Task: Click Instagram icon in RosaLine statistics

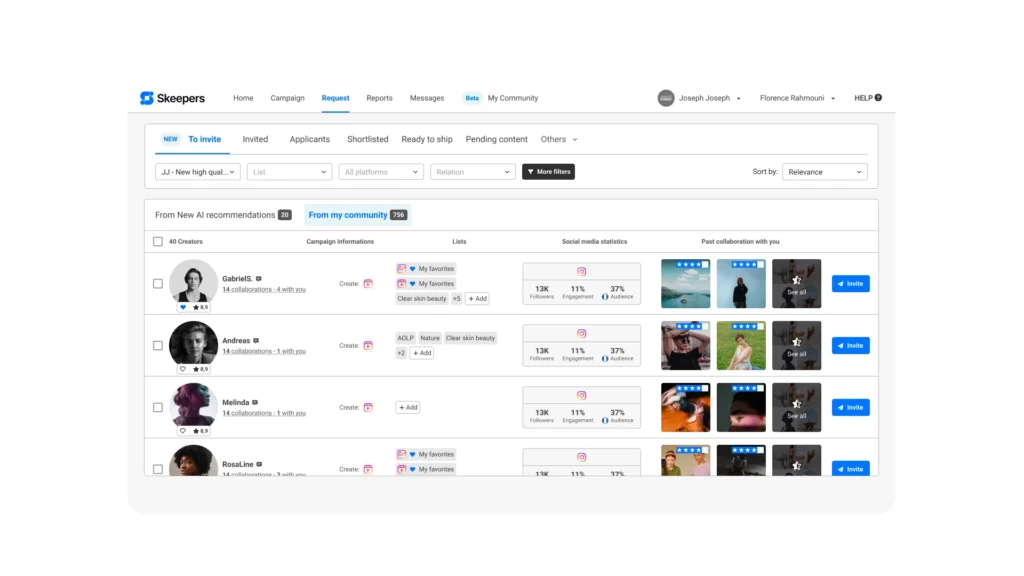Action: [x=581, y=457]
